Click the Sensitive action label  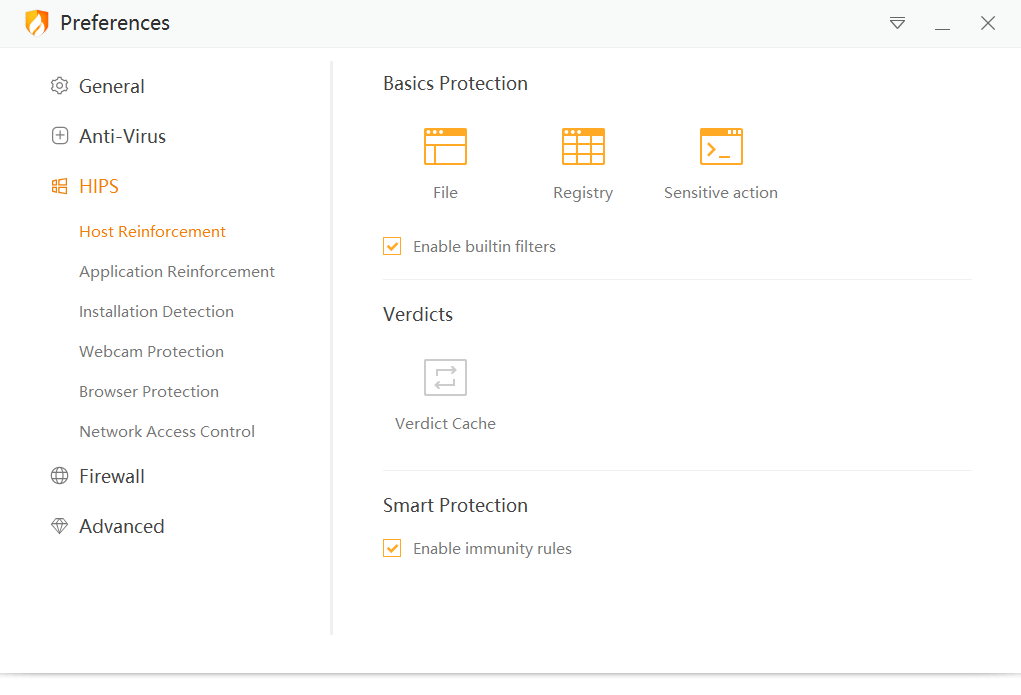(x=721, y=193)
